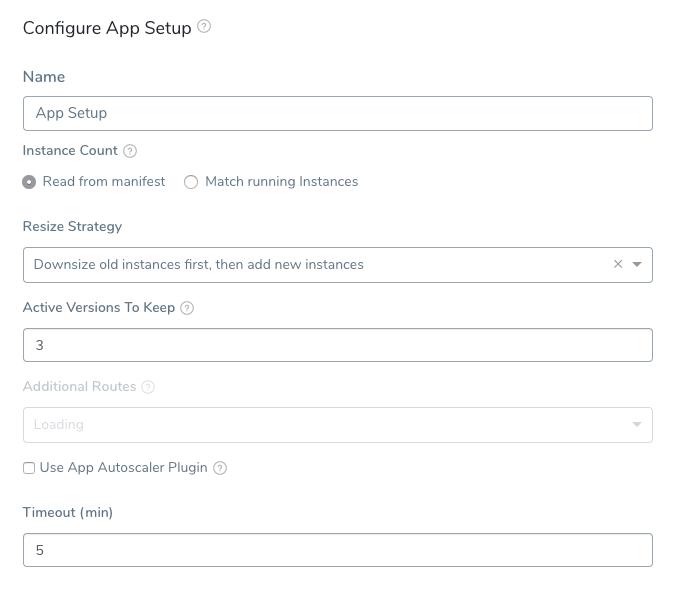This screenshot has height=601, width=675.
Task: Expand the Resize Strategy dropdown arrow
Action: (x=637, y=264)
